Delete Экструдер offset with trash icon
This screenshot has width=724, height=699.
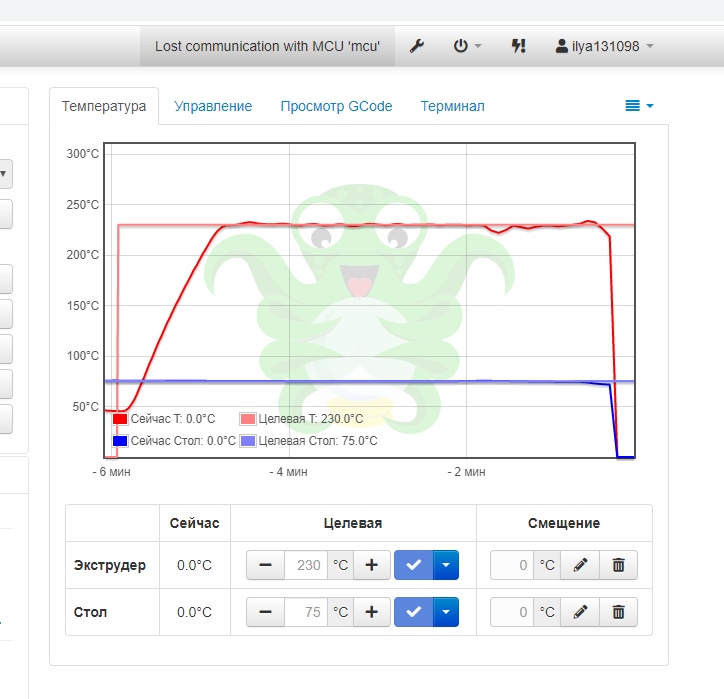pos(618,565)
